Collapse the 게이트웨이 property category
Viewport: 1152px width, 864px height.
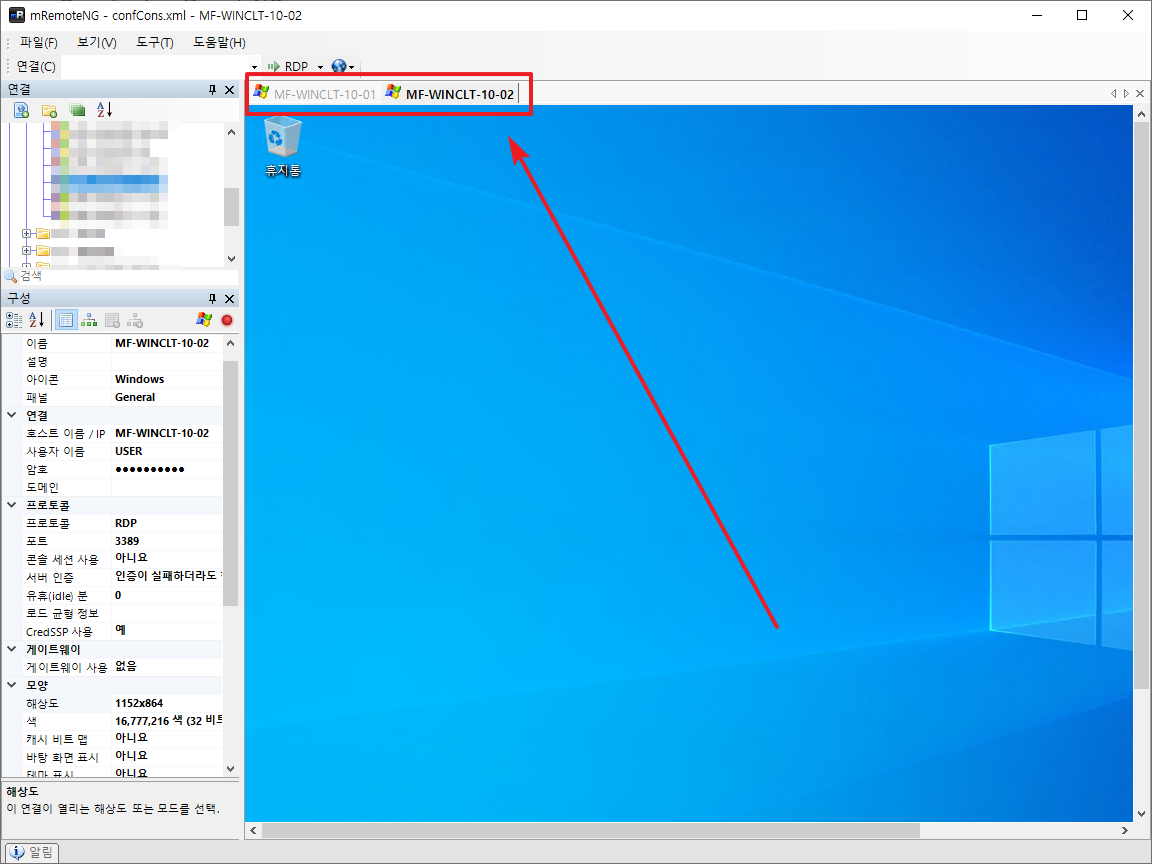pyautogui.click(x=12, y=649)
